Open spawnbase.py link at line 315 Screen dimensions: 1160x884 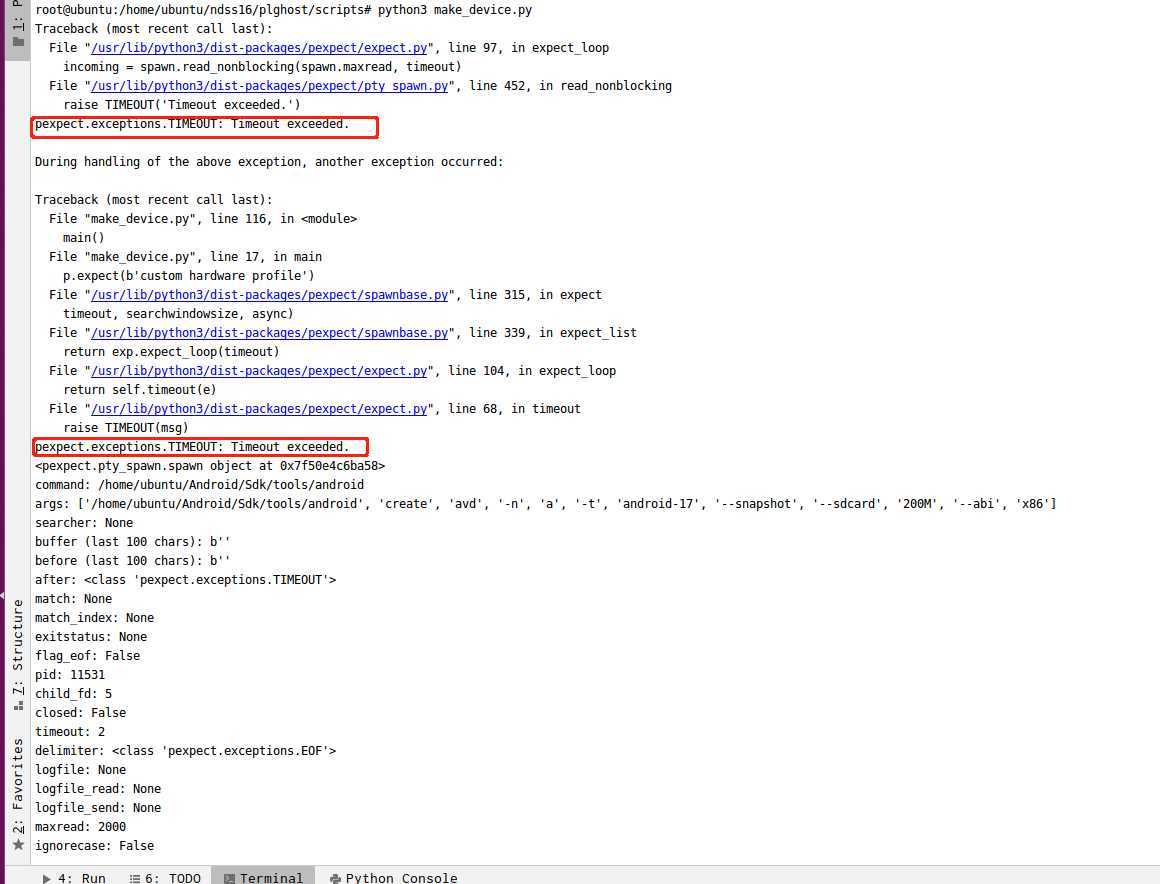click(269, 294)
